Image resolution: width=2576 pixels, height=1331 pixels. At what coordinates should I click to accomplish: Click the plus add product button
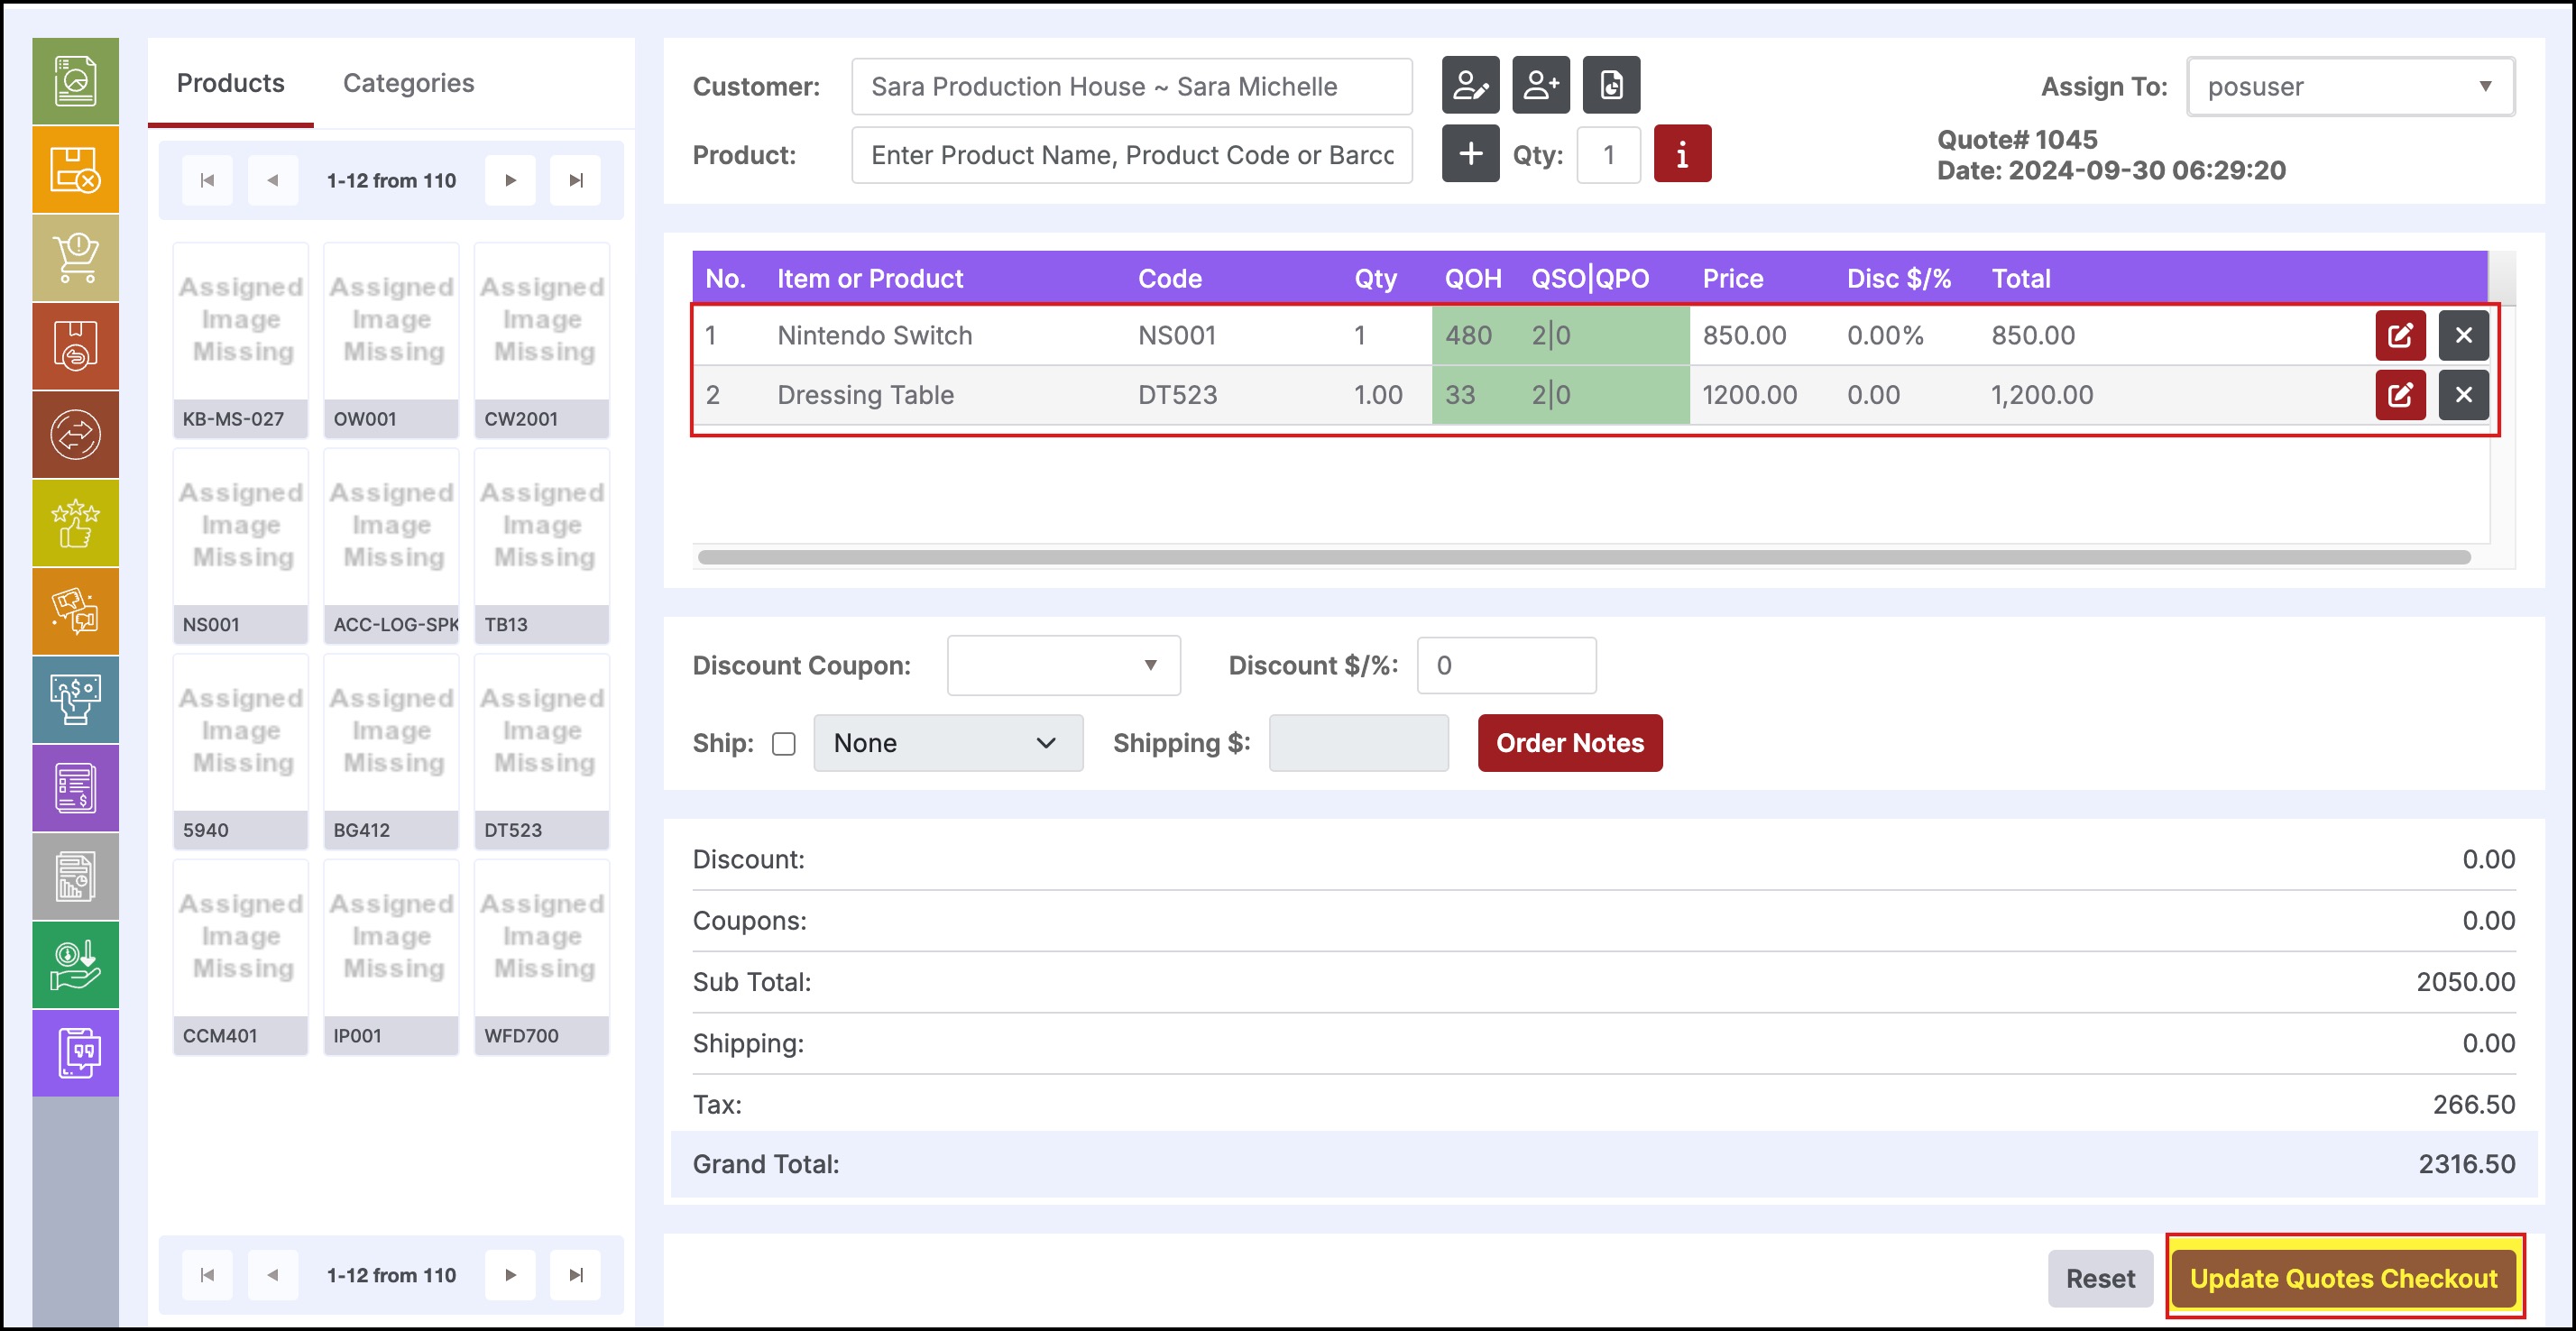point(1470,154)
